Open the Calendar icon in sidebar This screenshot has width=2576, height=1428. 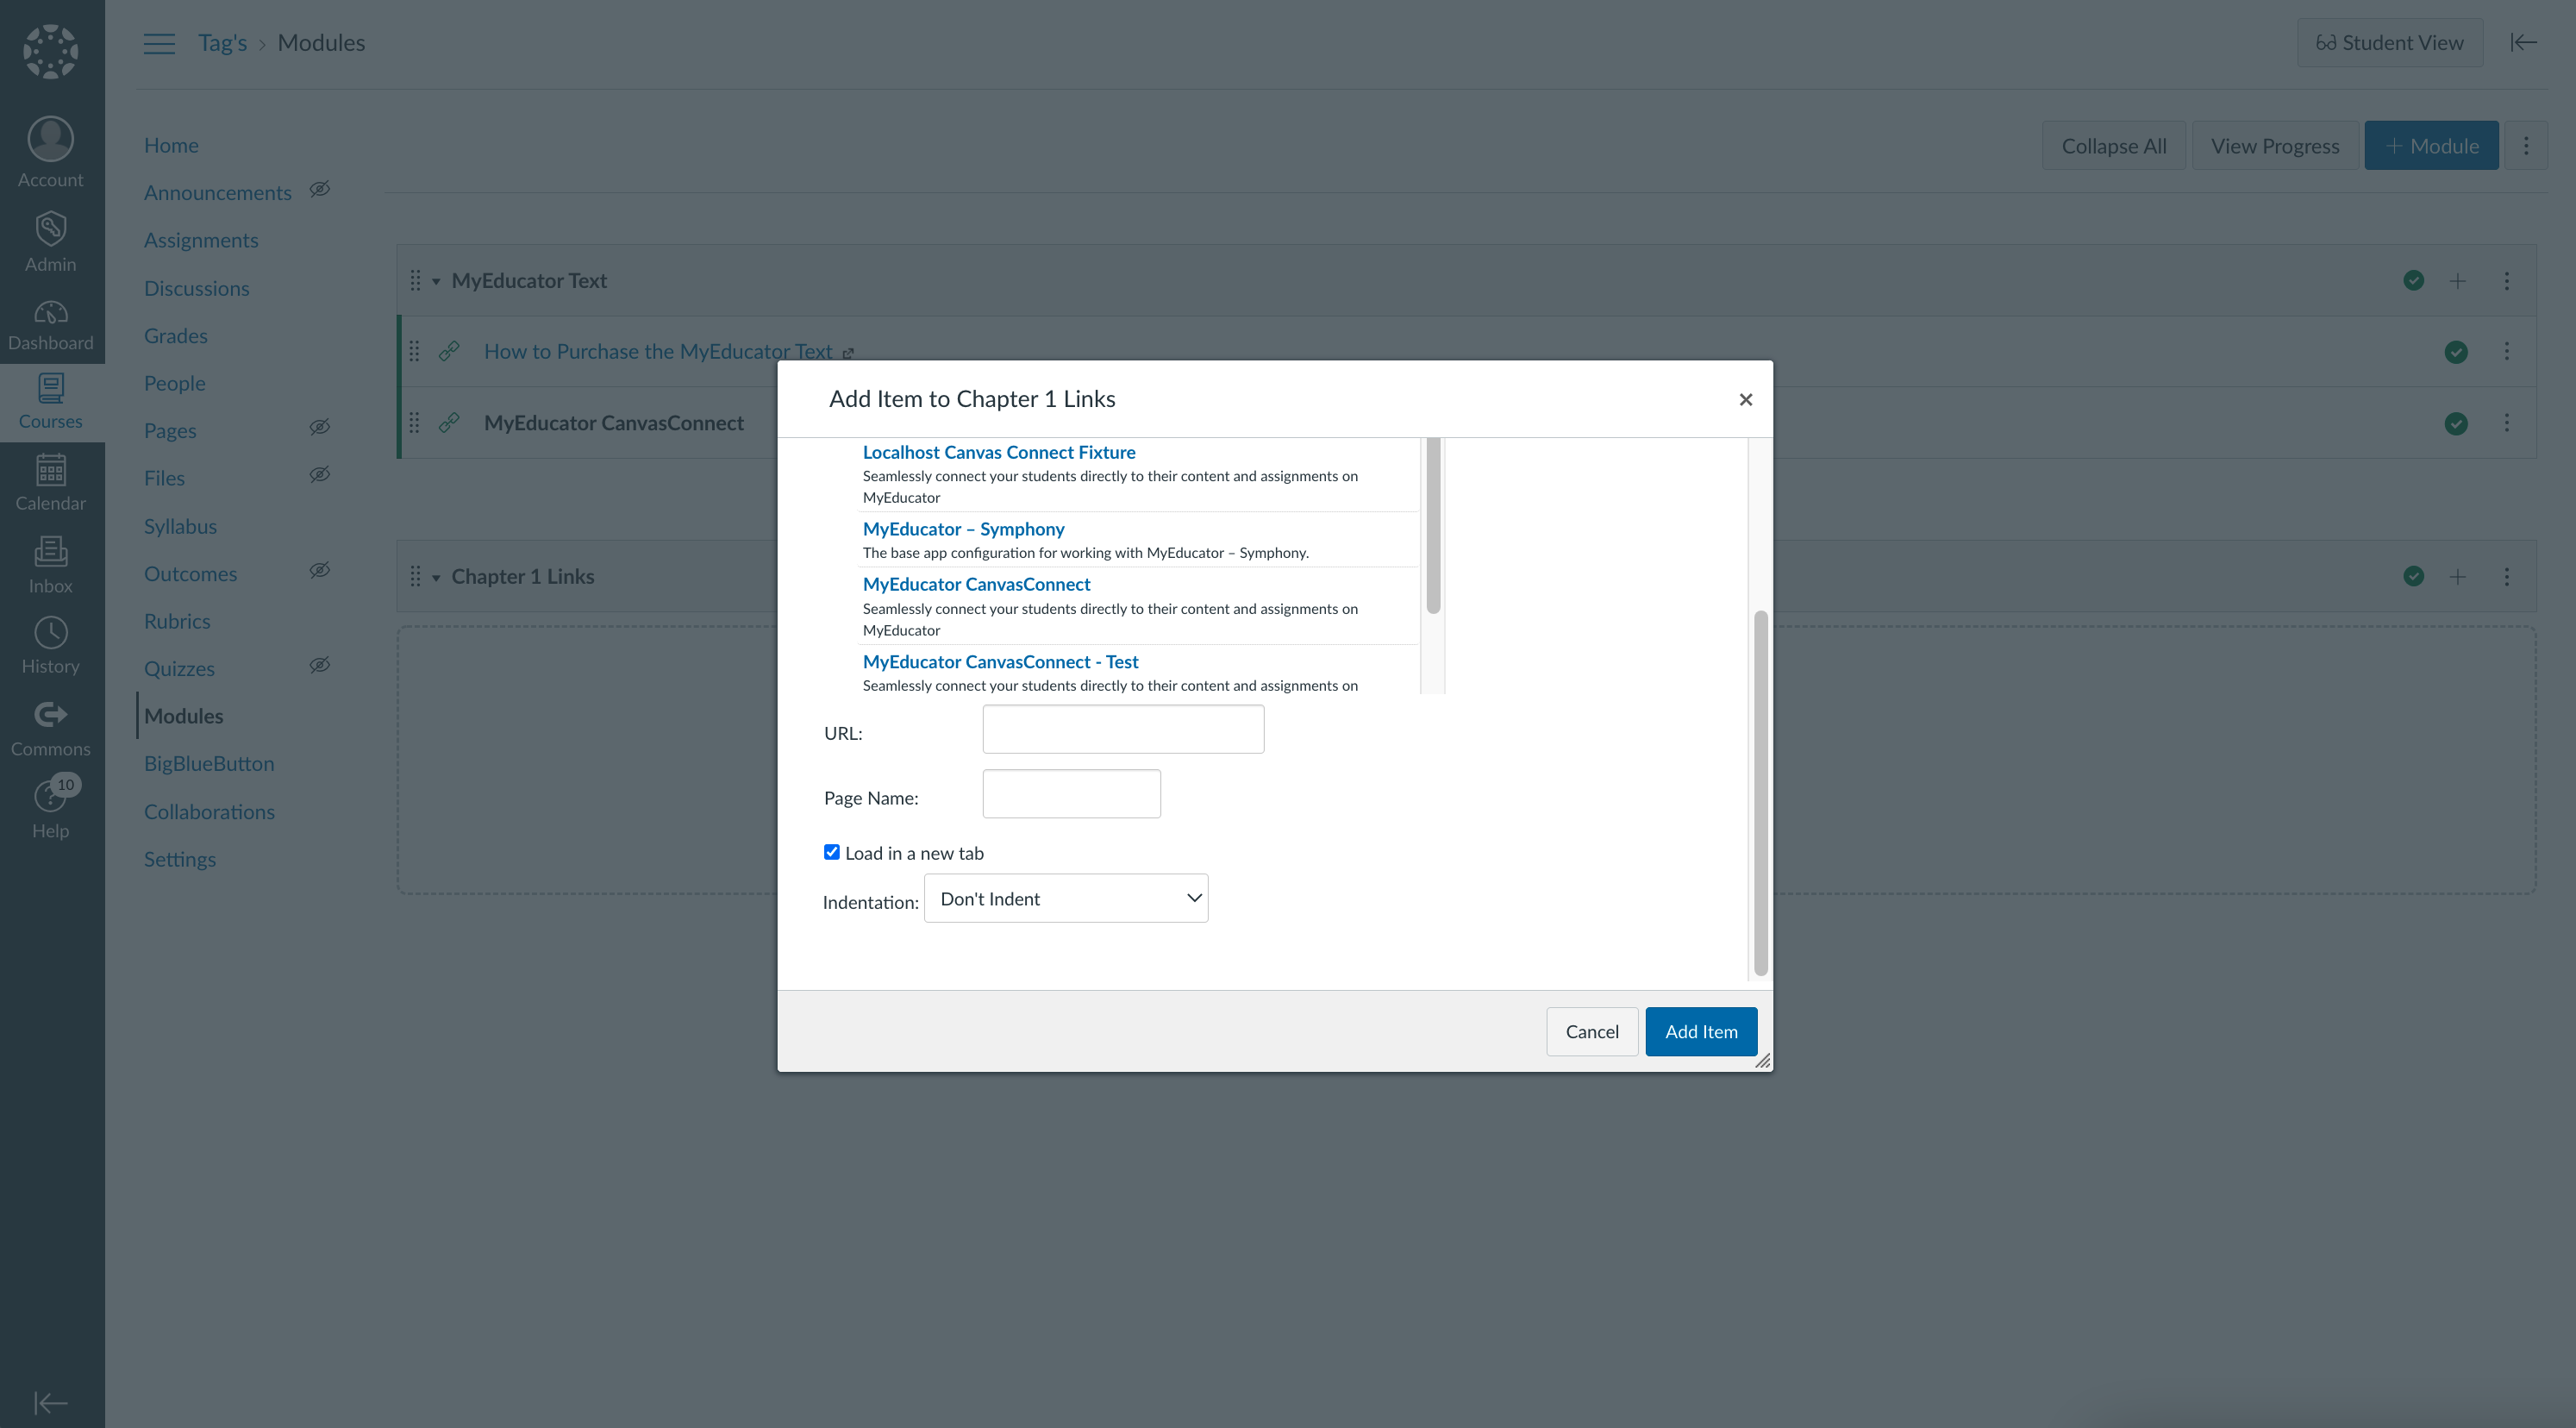click(50, 469)
